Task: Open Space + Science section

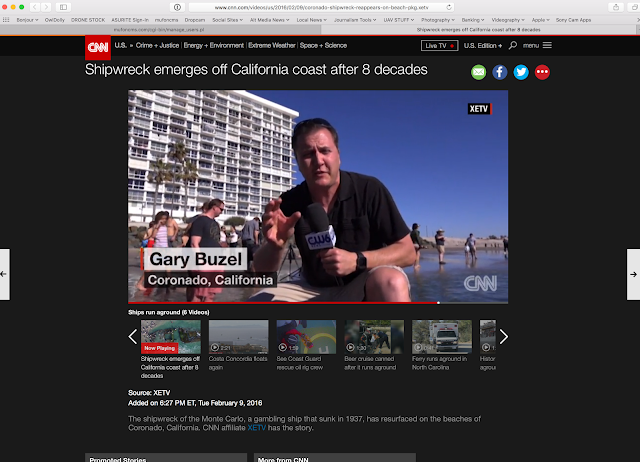Action: 323,45
